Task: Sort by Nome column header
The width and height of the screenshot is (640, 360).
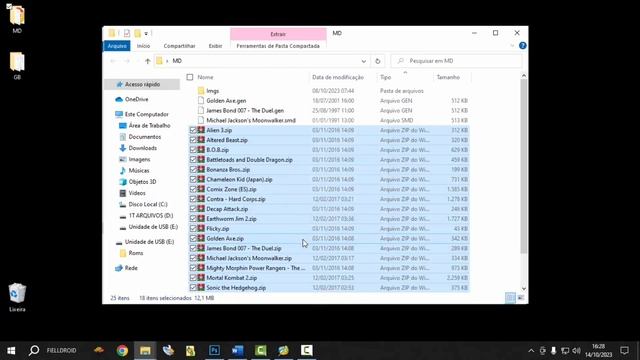Action: pyautogui.click(x=205, y=77)
